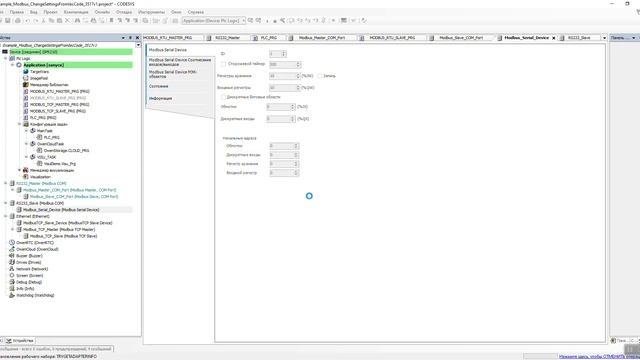The image size is (640, 360).
Task: Close the Modbus_Serial_Device editor tab
Action: [x=554, y=38]
